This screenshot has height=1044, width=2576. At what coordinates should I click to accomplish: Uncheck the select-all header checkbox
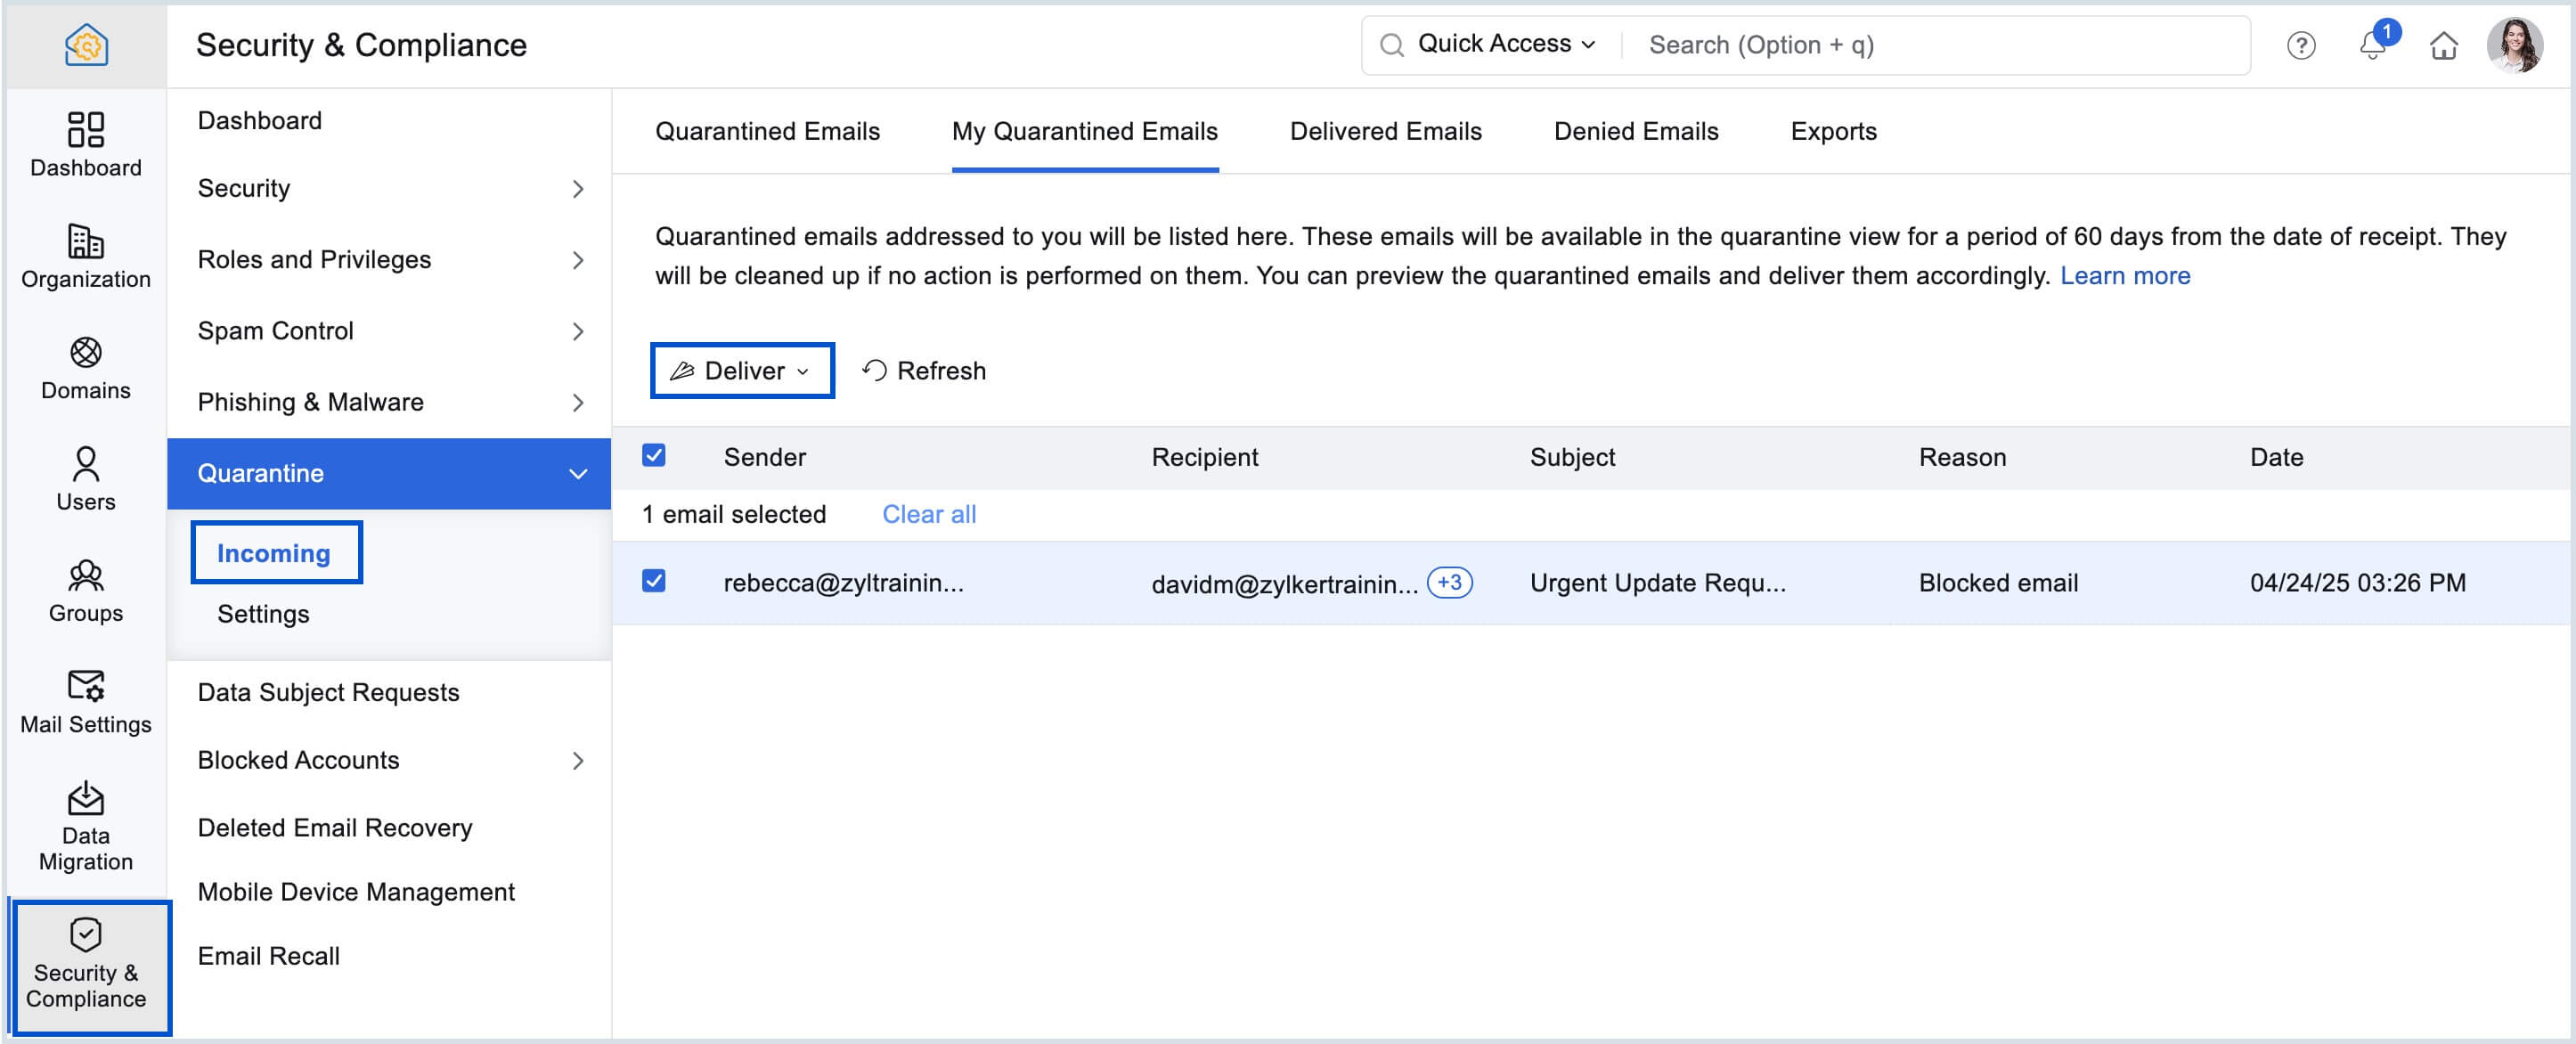point(654,456)
